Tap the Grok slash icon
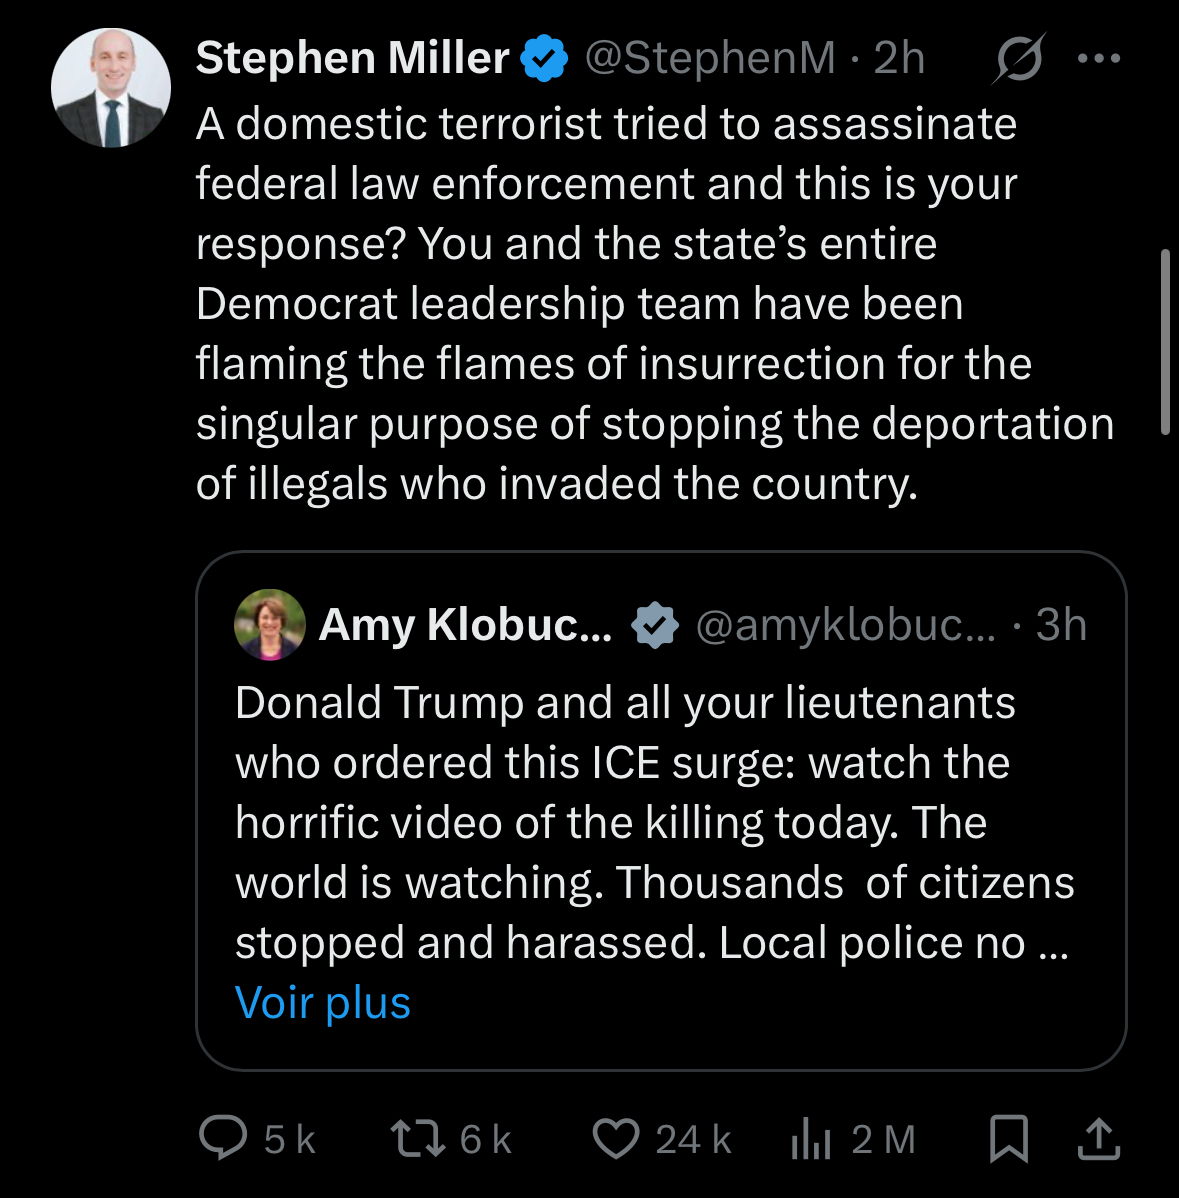This screenshot has width=1179, height=1198. point(1019,59)
